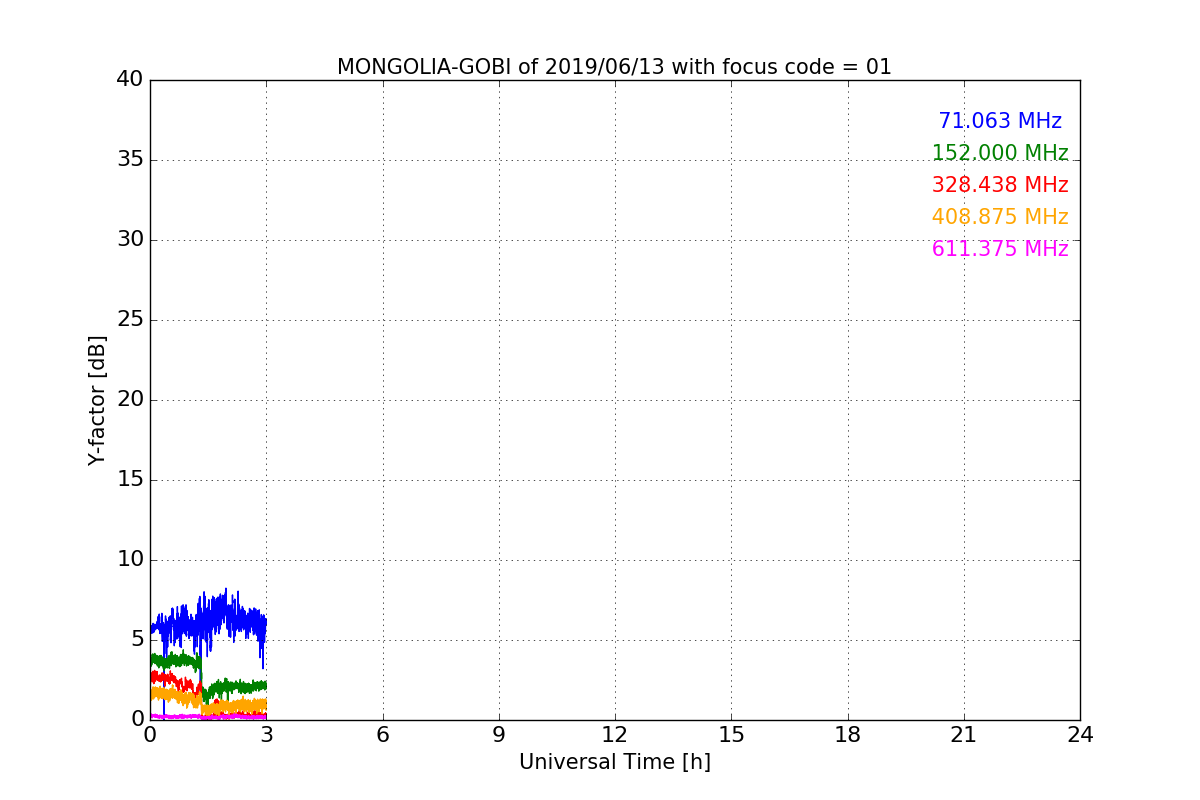
Task: Click the Universal Time [h] axis label
Action: pyautogui.click(x=614, y=762)
